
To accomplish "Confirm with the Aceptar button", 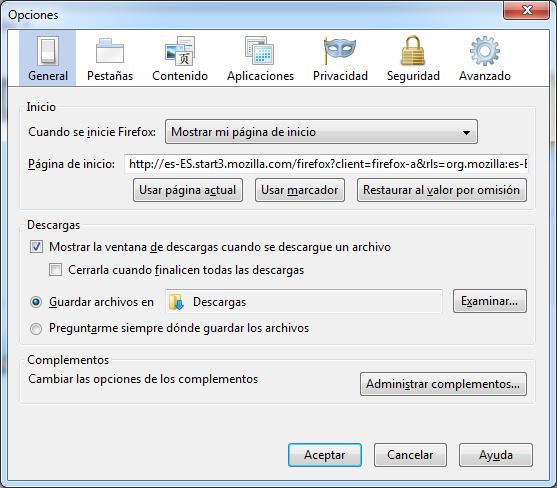I will 325,455.
